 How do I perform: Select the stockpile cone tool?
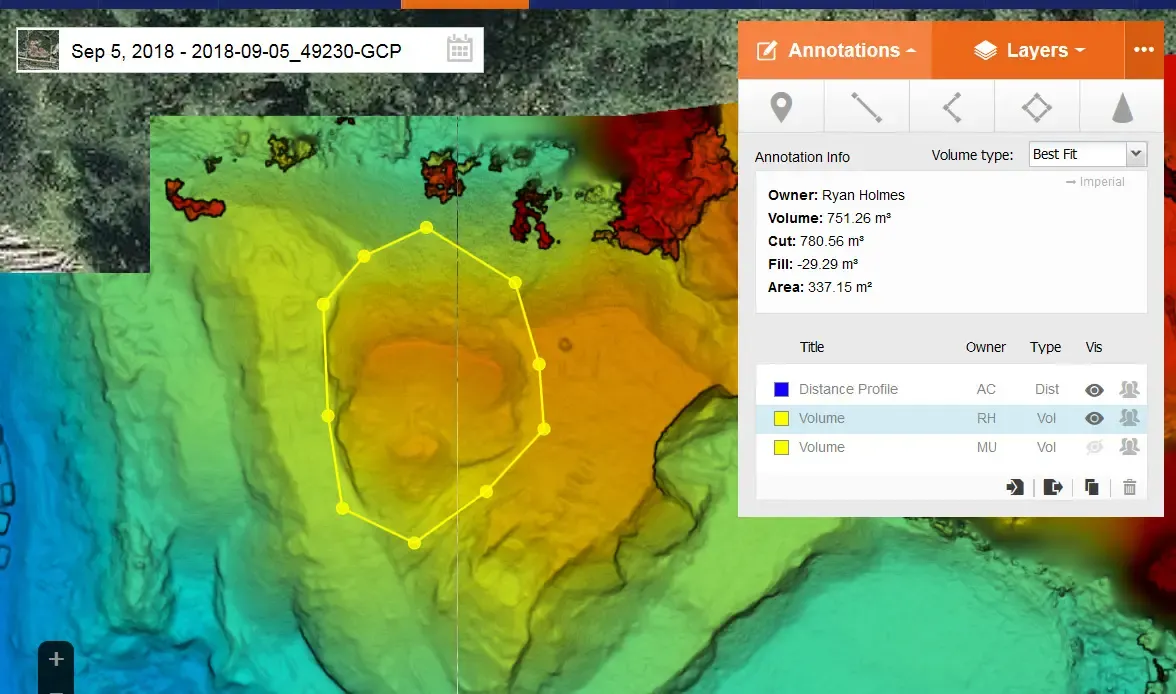pyautogui.click(x=1120, y=105)
